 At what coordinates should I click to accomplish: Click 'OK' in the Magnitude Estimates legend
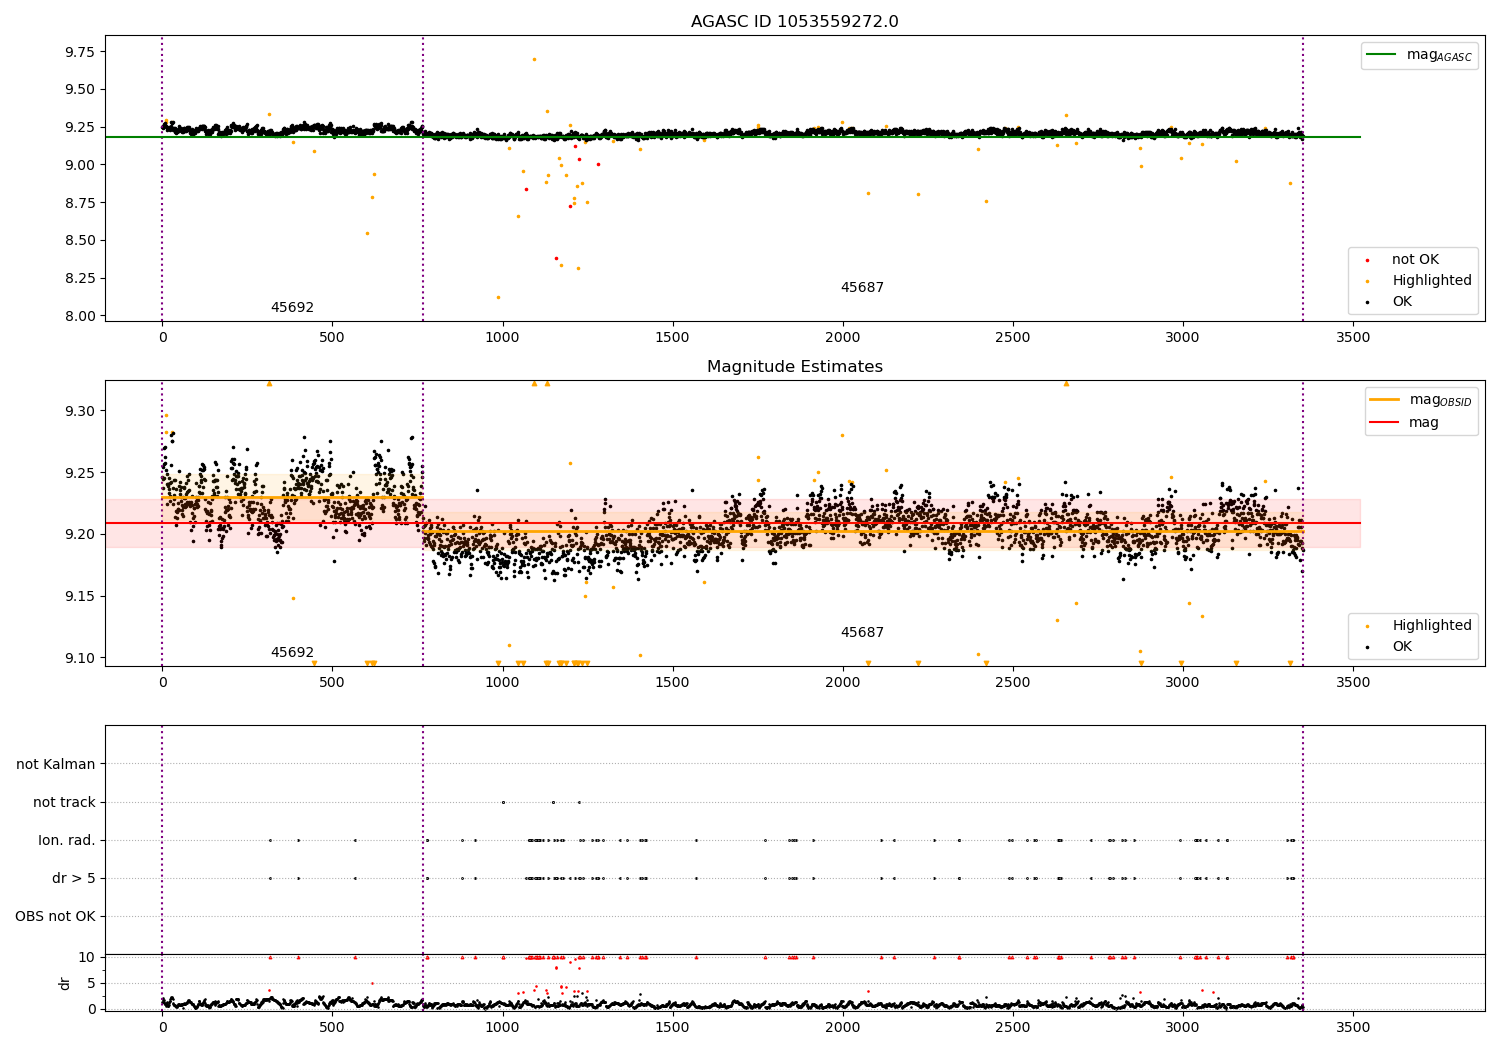click(x=1402, y=647)
